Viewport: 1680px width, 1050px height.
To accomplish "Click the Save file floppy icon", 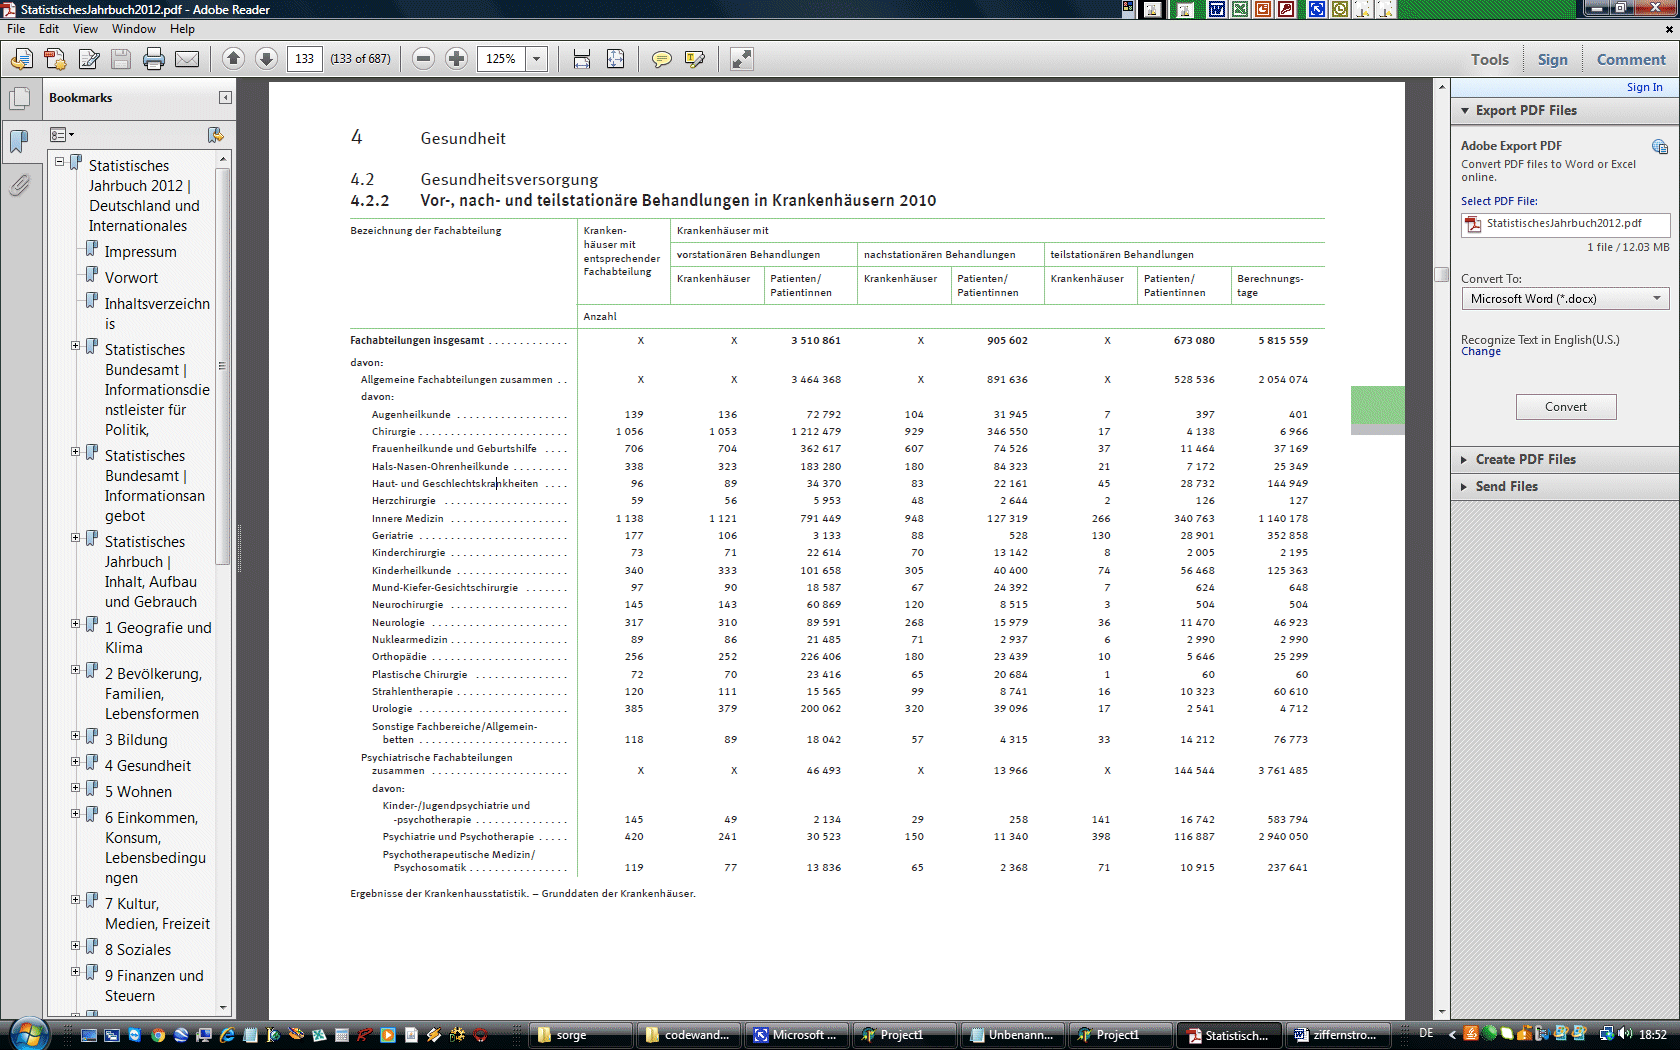I will [121, 59].
